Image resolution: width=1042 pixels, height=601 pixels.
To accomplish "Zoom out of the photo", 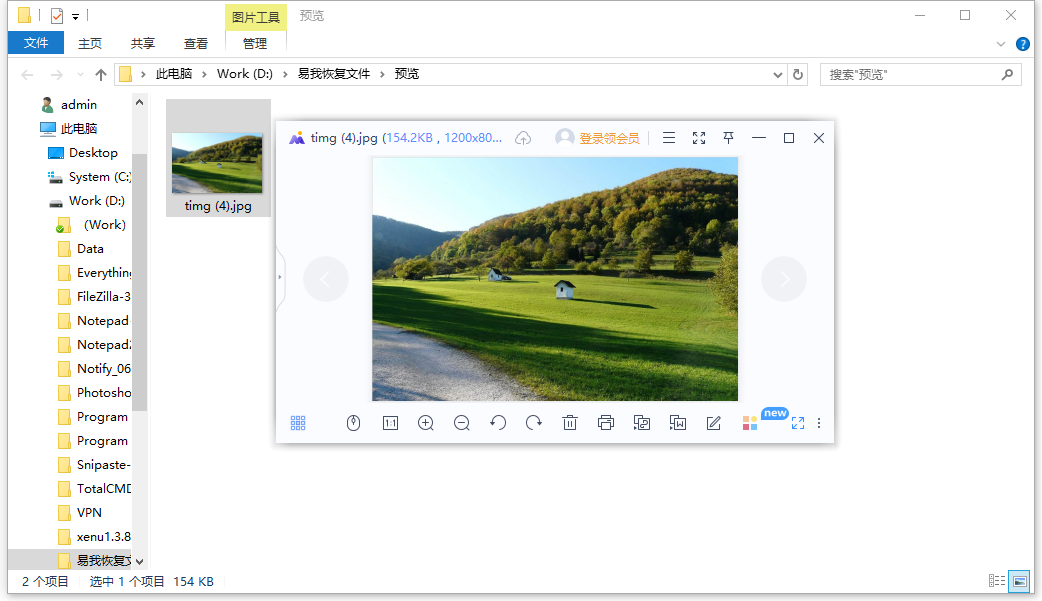I will click(x=462, y=423).
